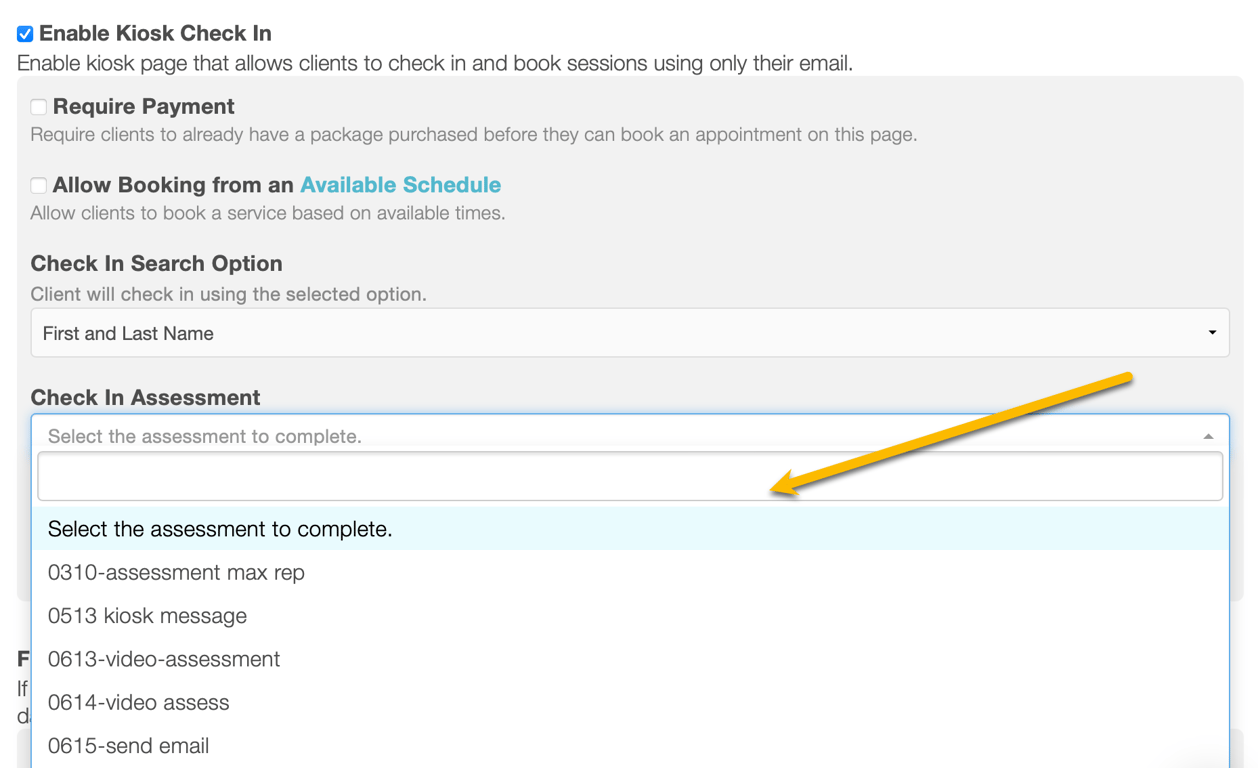Click the Enable Kiosk Check In label text
1258x768 pixels.
coord(155,34)
